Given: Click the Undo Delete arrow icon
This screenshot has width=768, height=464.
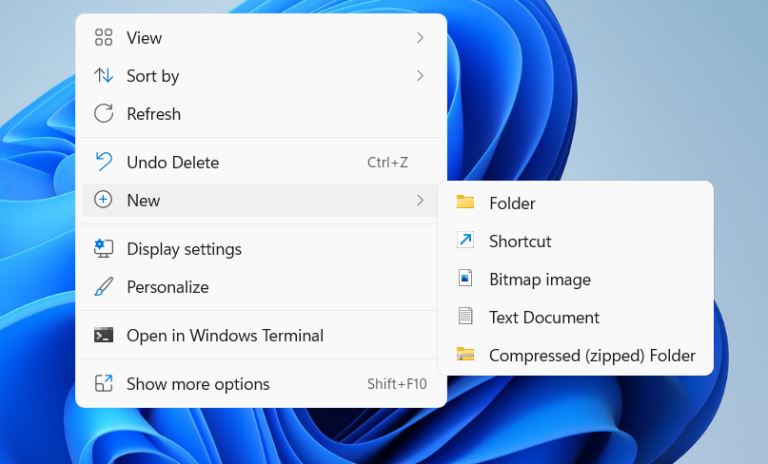Looking at the screenshot, I should coord(103,161).
